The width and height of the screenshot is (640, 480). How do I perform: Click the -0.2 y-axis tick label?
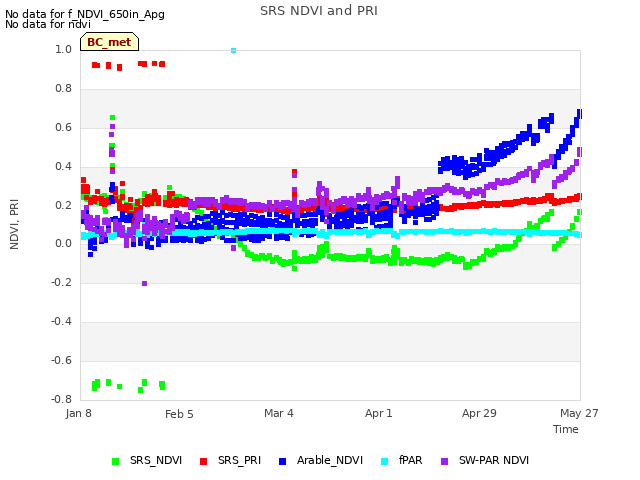[61, 282]
